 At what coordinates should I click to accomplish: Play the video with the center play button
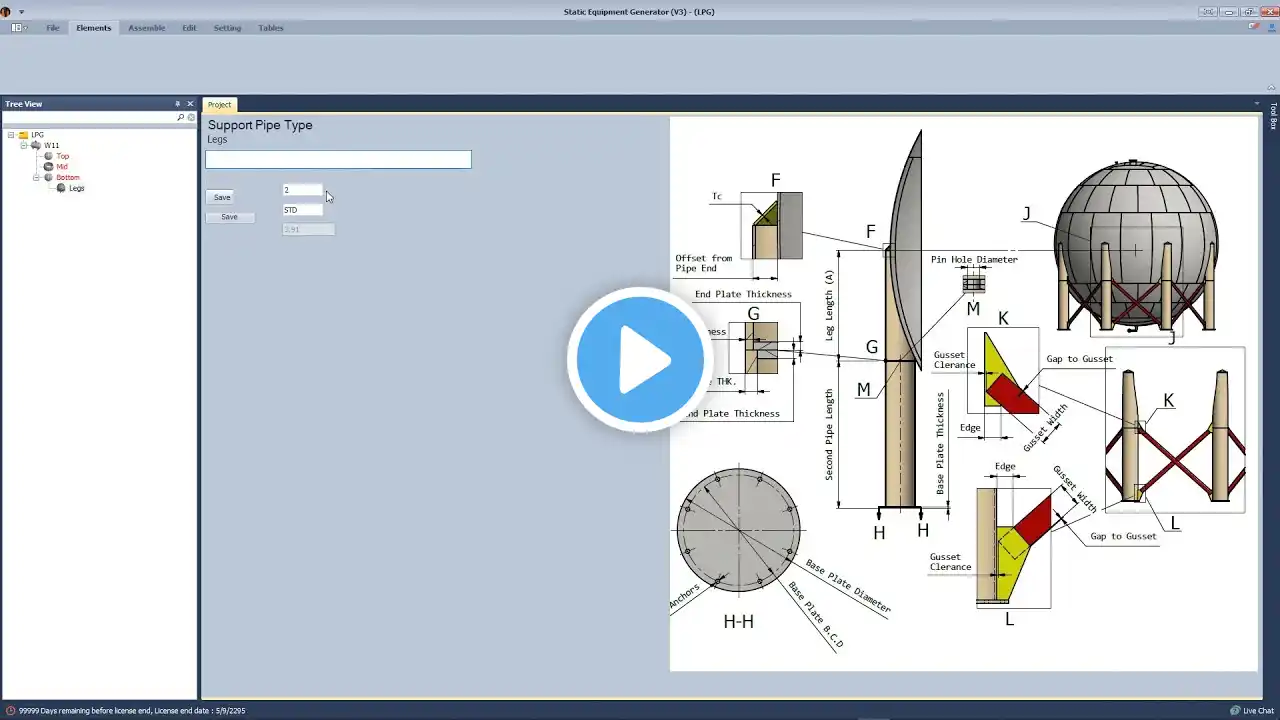pyautogui.click(x=640, y=360)
